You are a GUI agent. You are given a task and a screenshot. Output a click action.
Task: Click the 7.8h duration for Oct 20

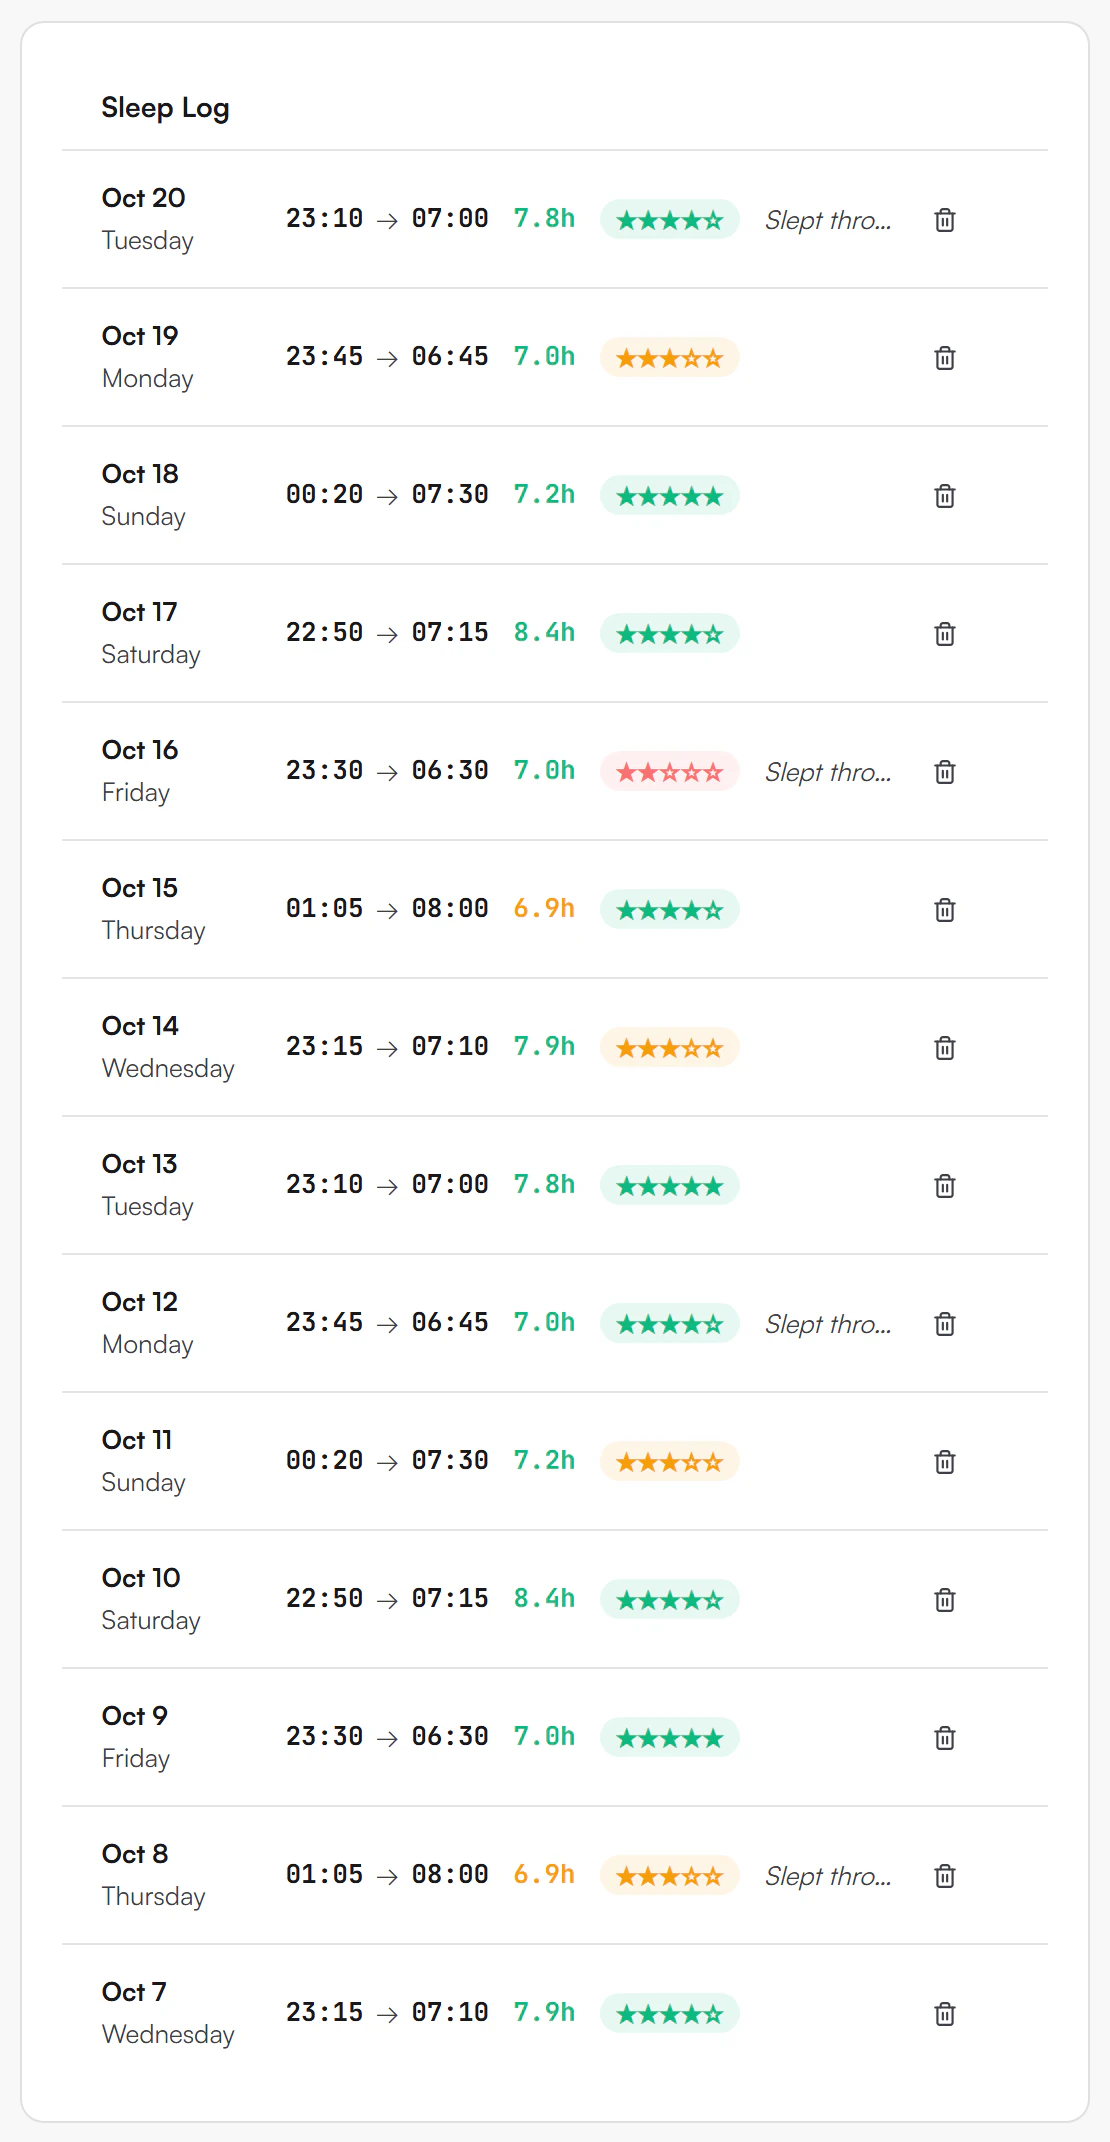coord(544,218)
